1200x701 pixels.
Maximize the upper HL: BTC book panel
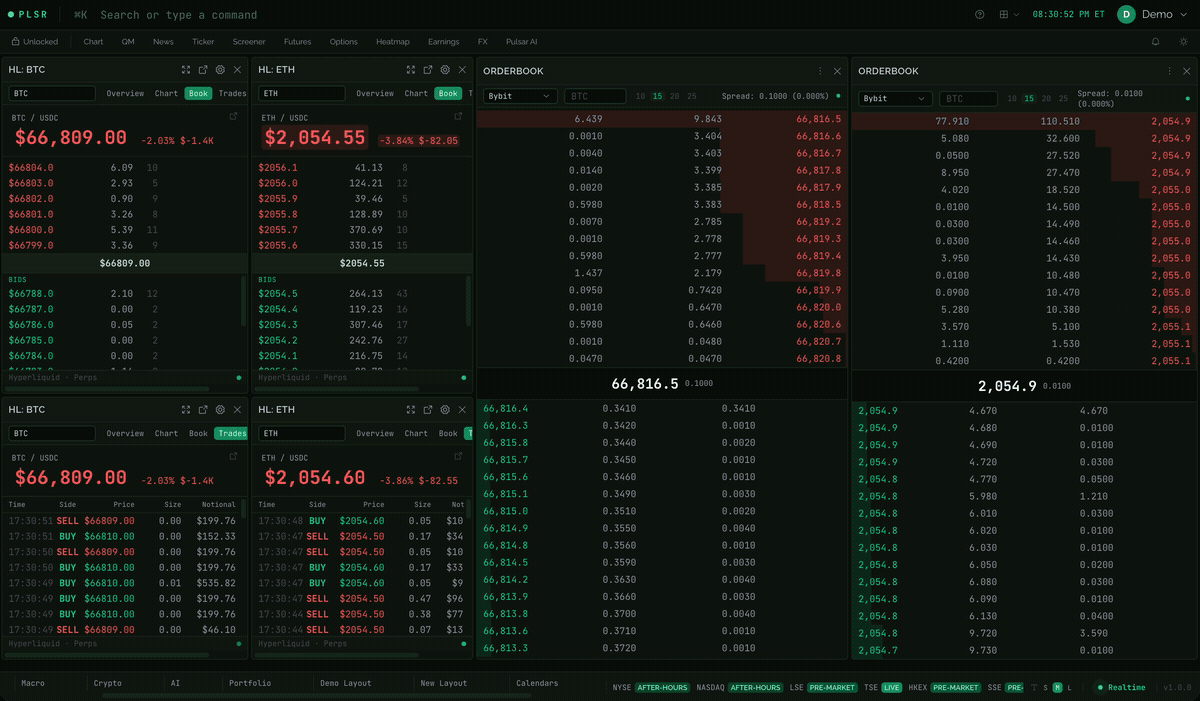click(x=186, y=70)
